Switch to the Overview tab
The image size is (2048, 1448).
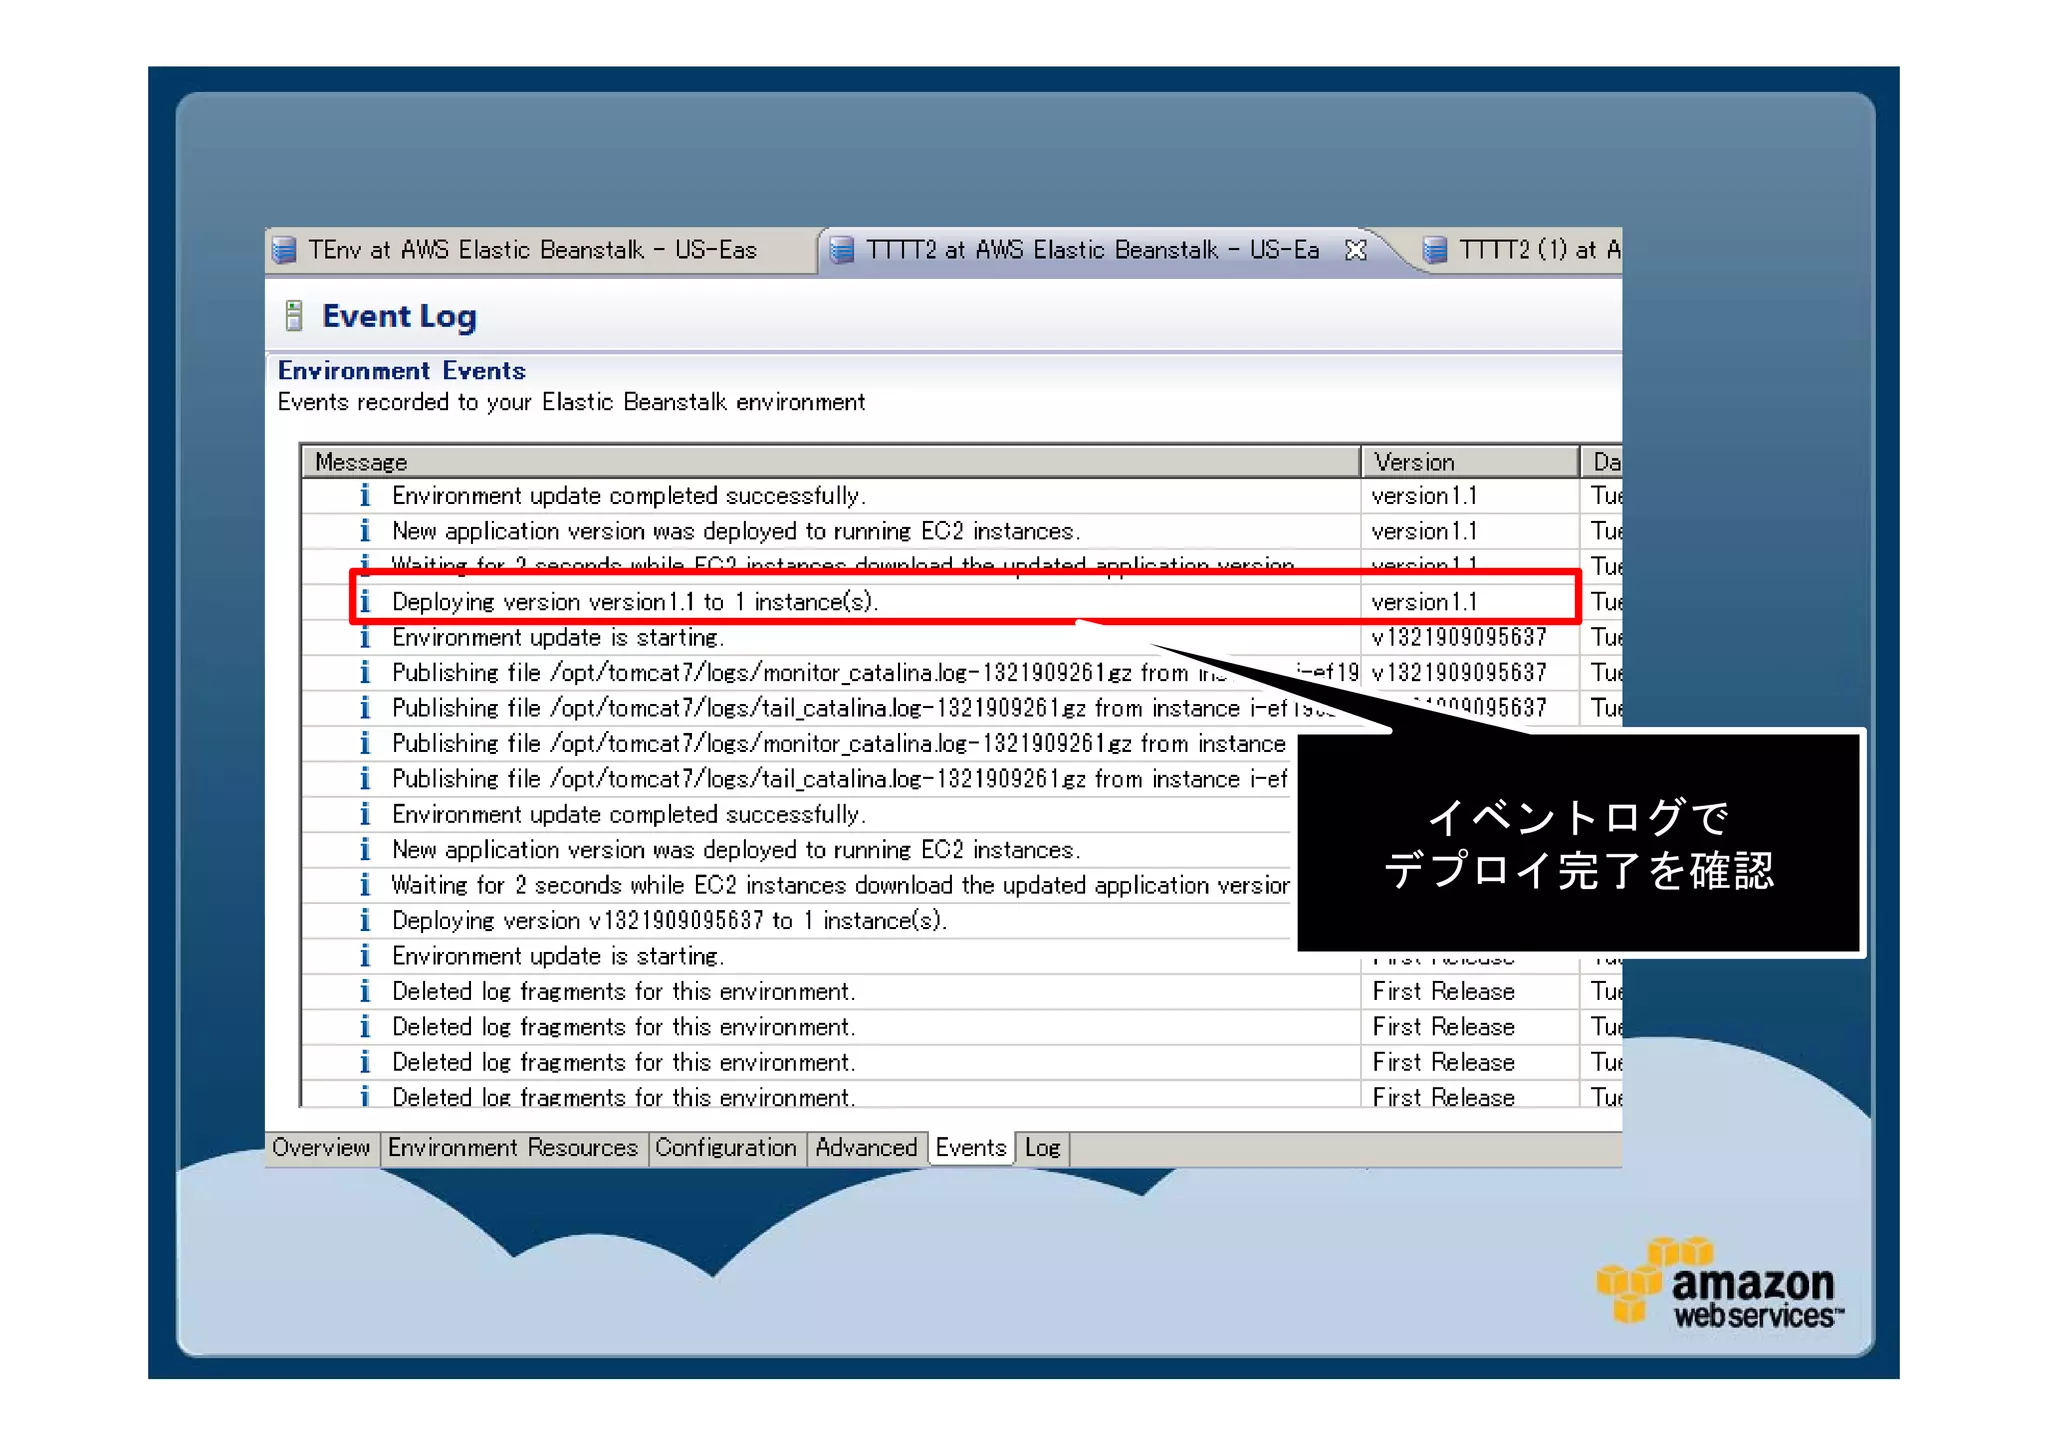pyautogui.click(x=321, y=1147)
